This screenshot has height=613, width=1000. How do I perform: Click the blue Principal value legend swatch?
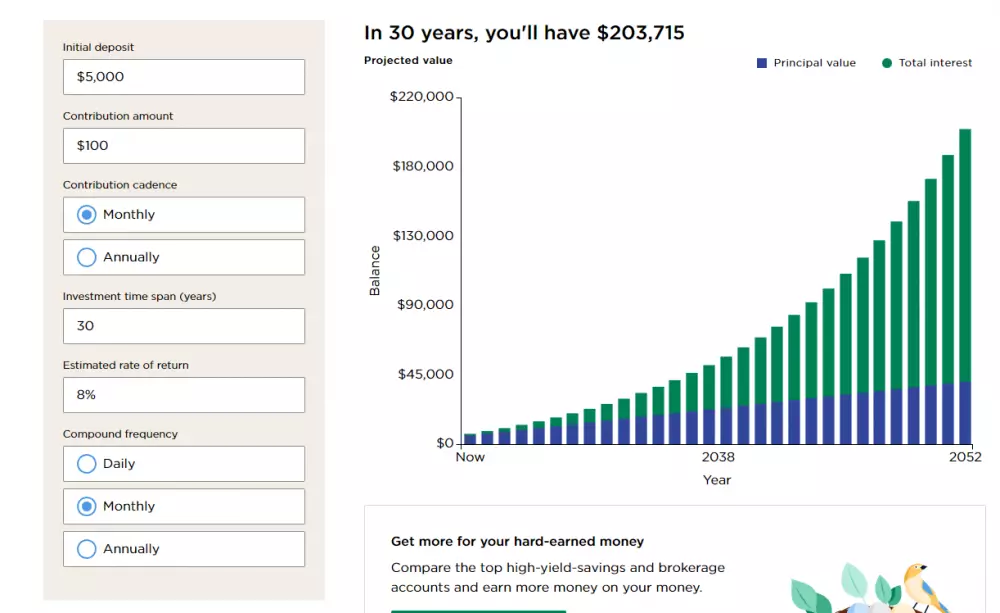(x=762, y=63)
